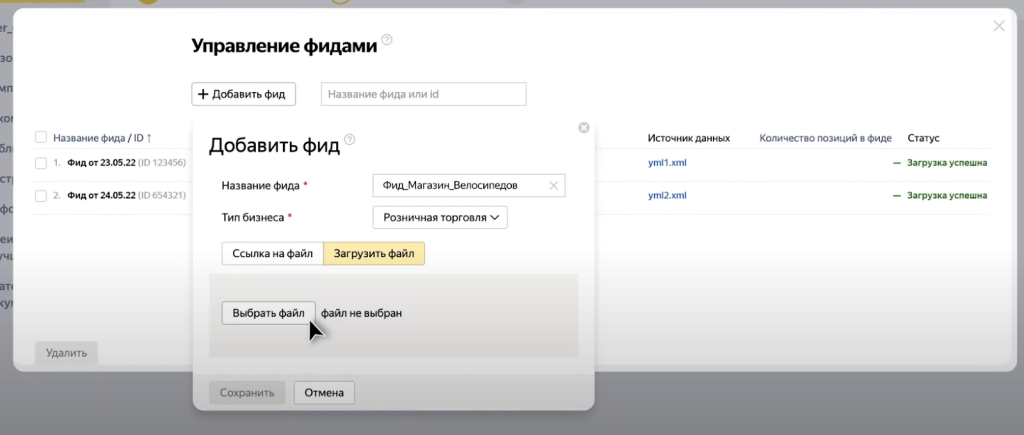Close the feed management panel
The image size is (1024, 435).
pyautogui.click(x=999, y=26)
